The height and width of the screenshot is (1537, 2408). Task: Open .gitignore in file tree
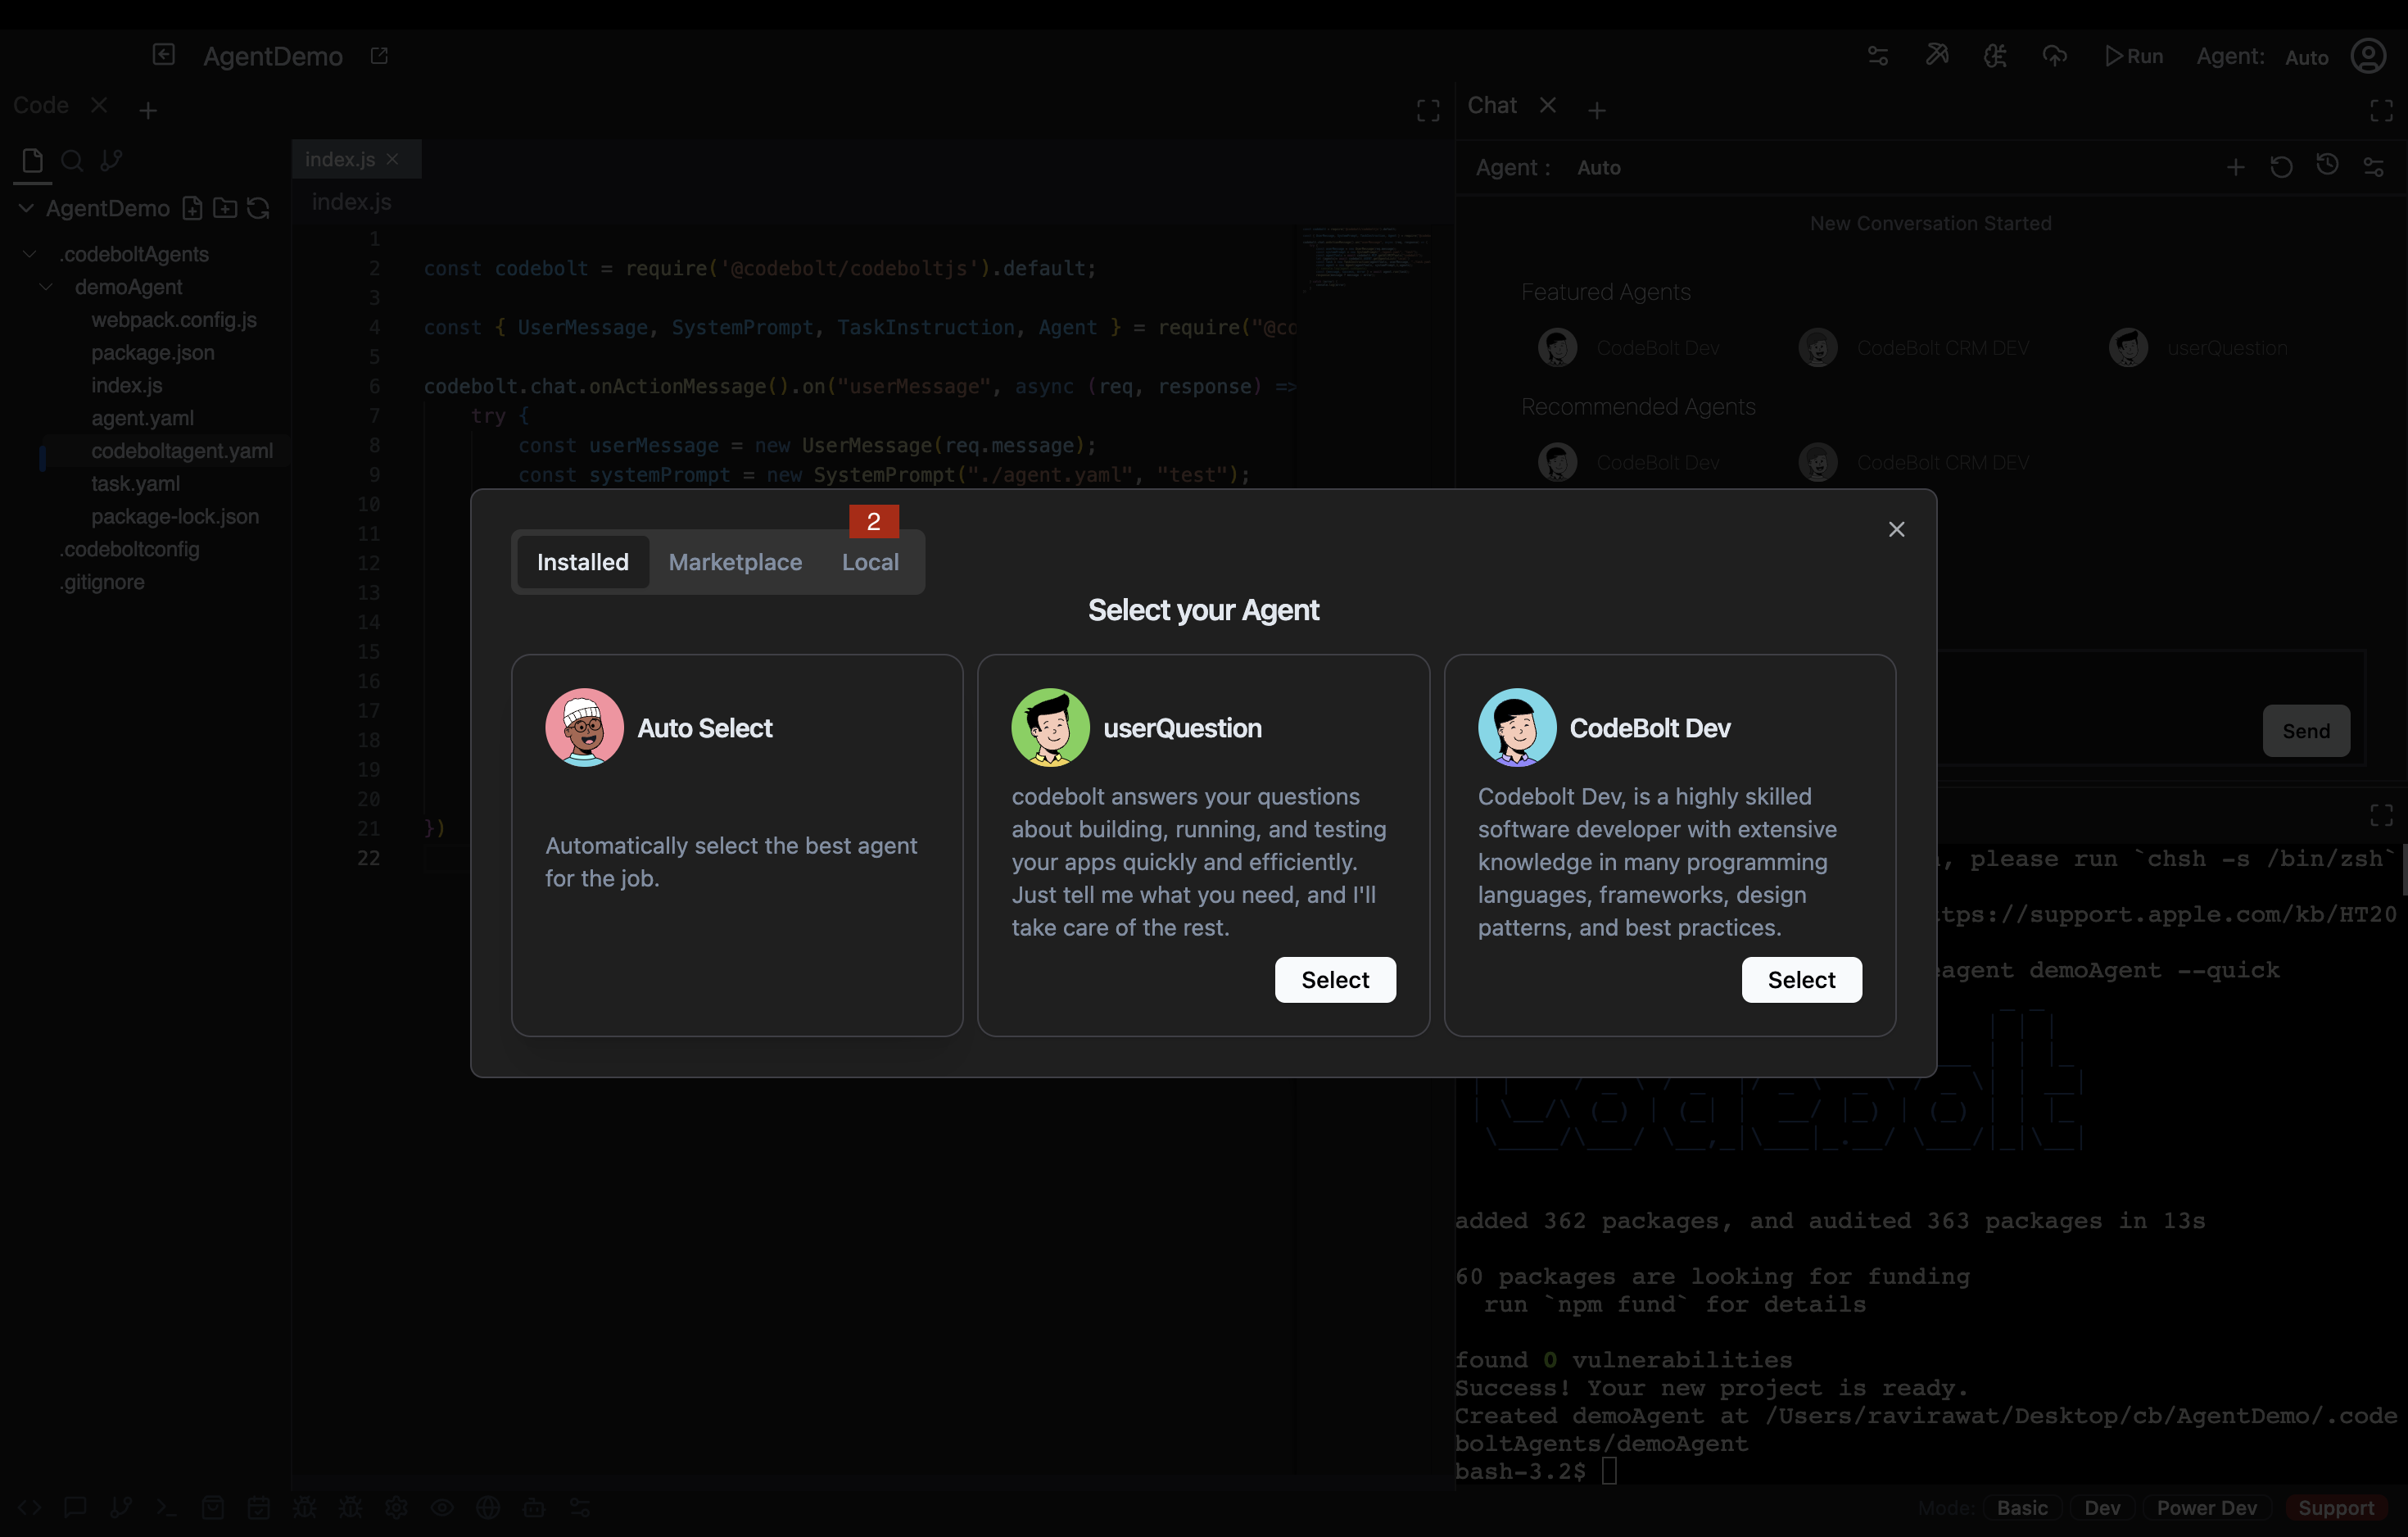(x=102, y=582)
